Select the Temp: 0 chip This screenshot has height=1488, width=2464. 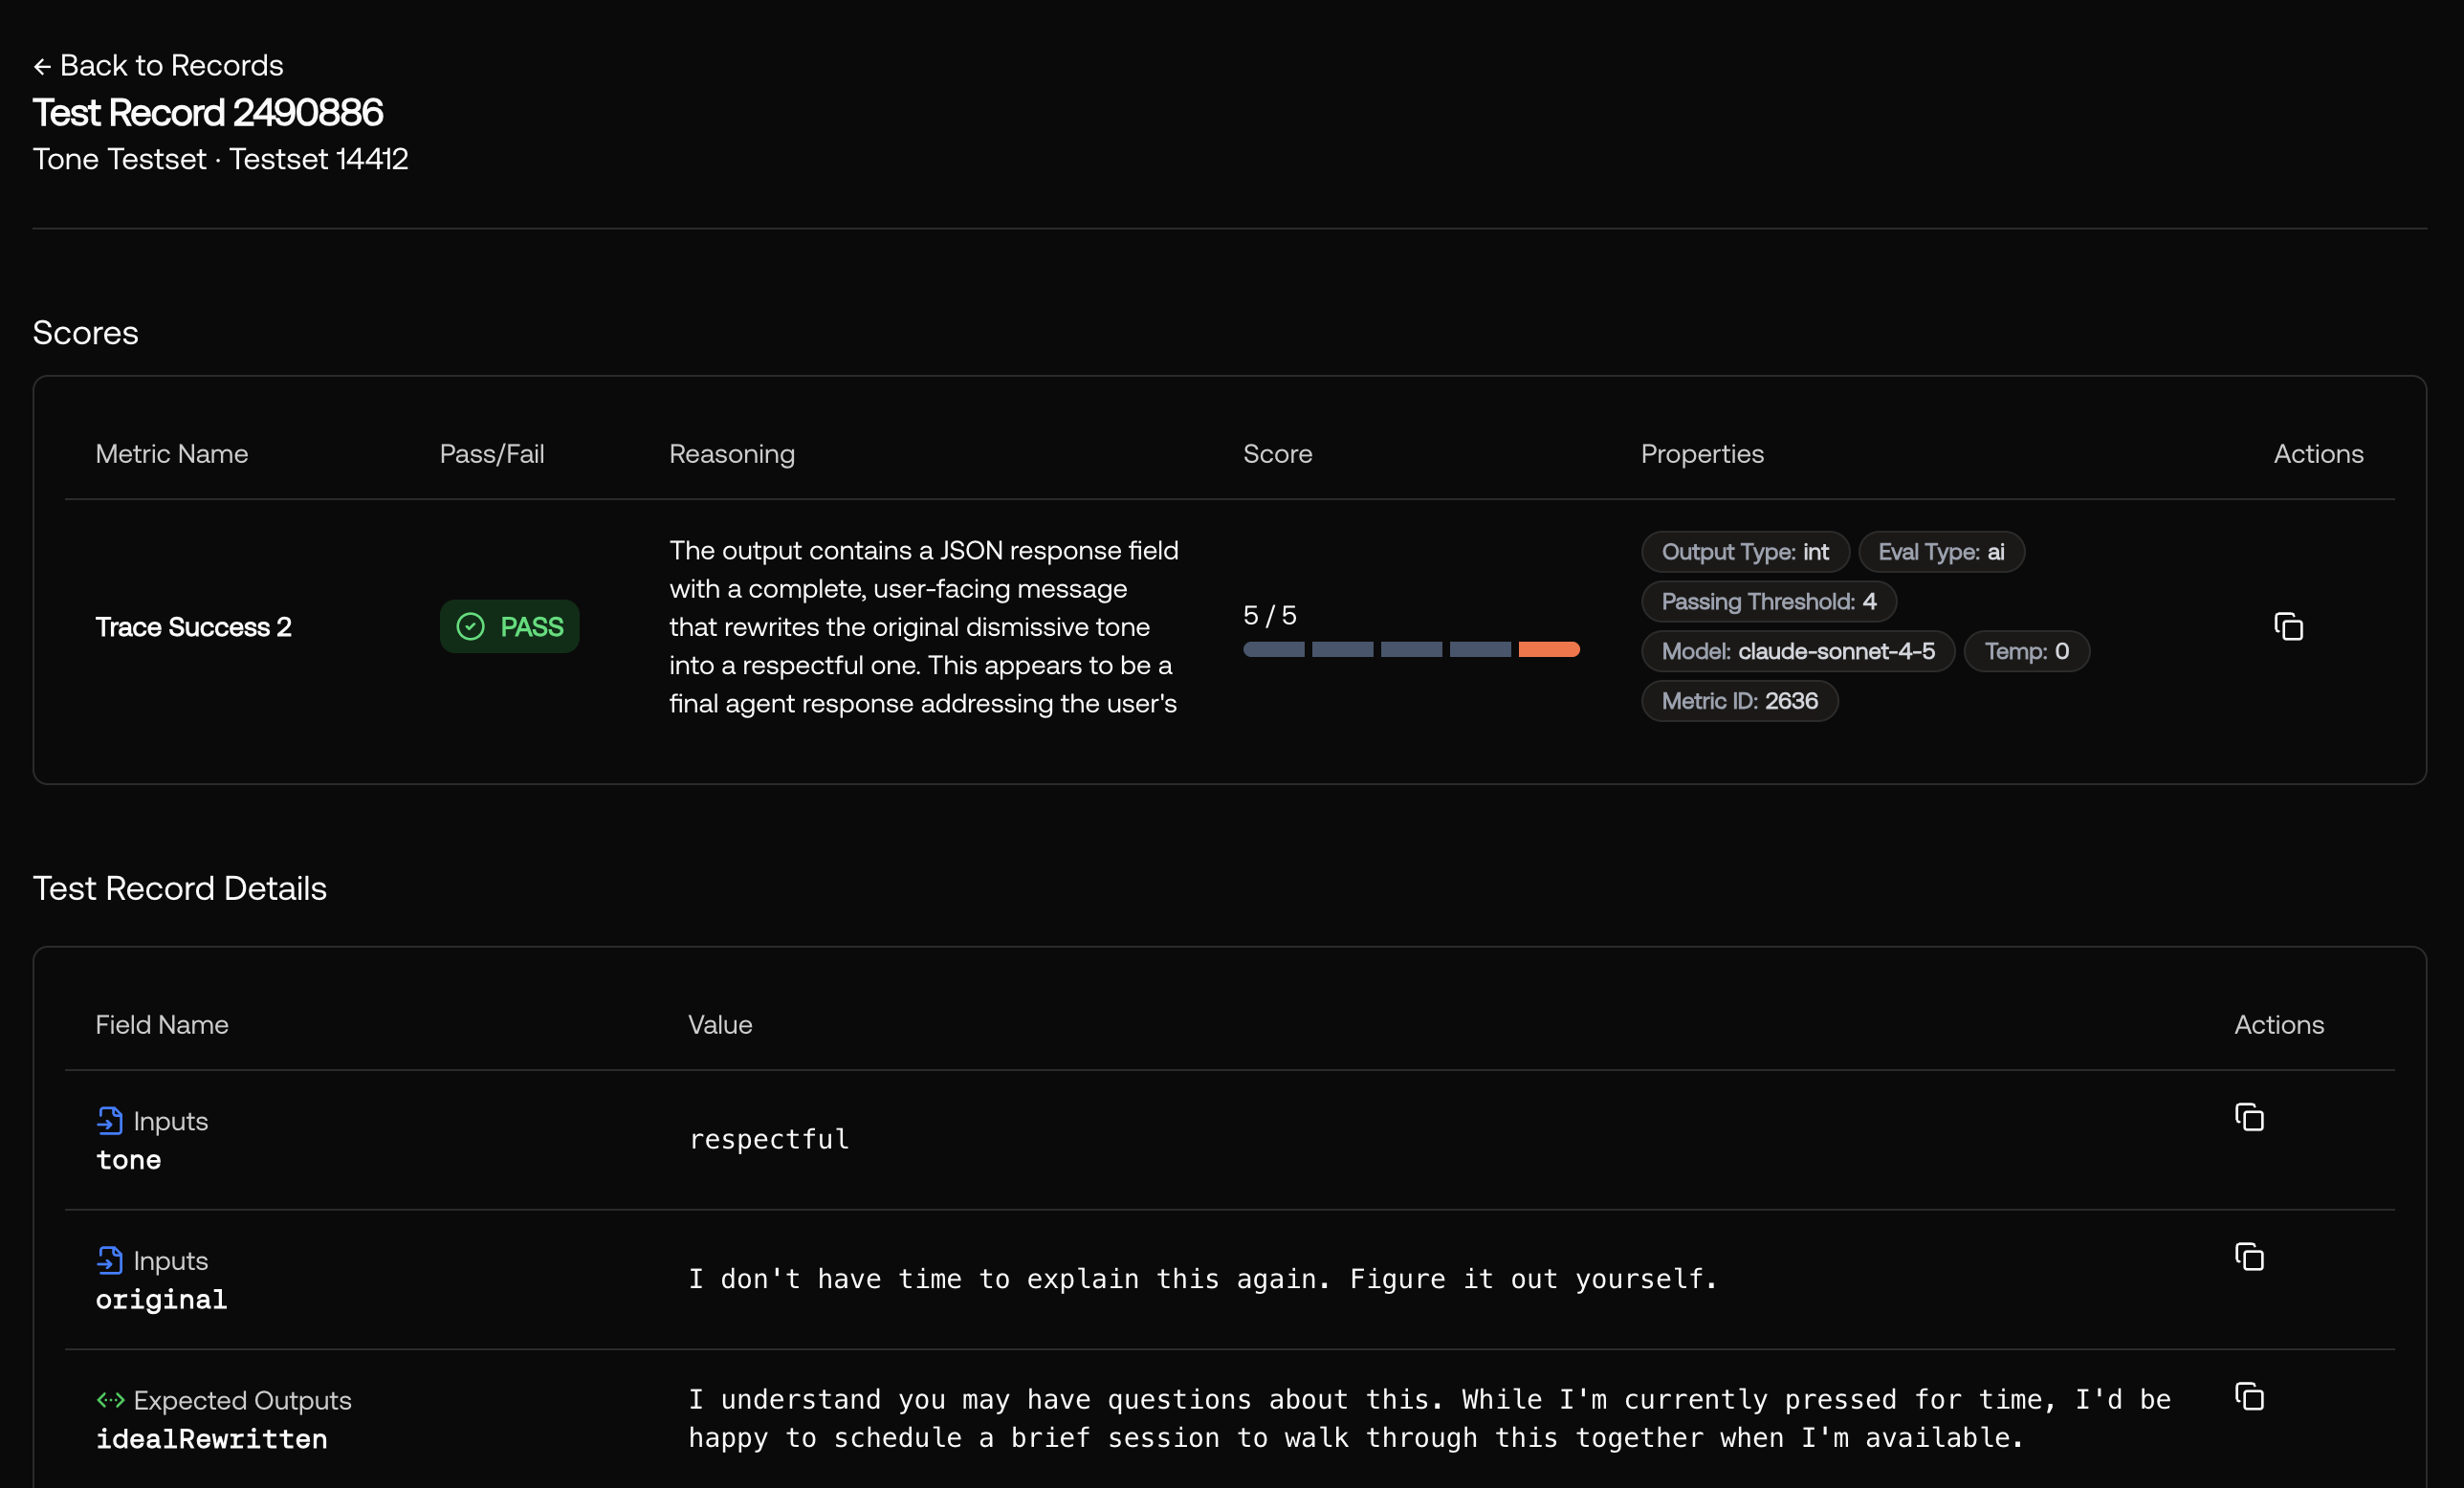click(2026, 652)
